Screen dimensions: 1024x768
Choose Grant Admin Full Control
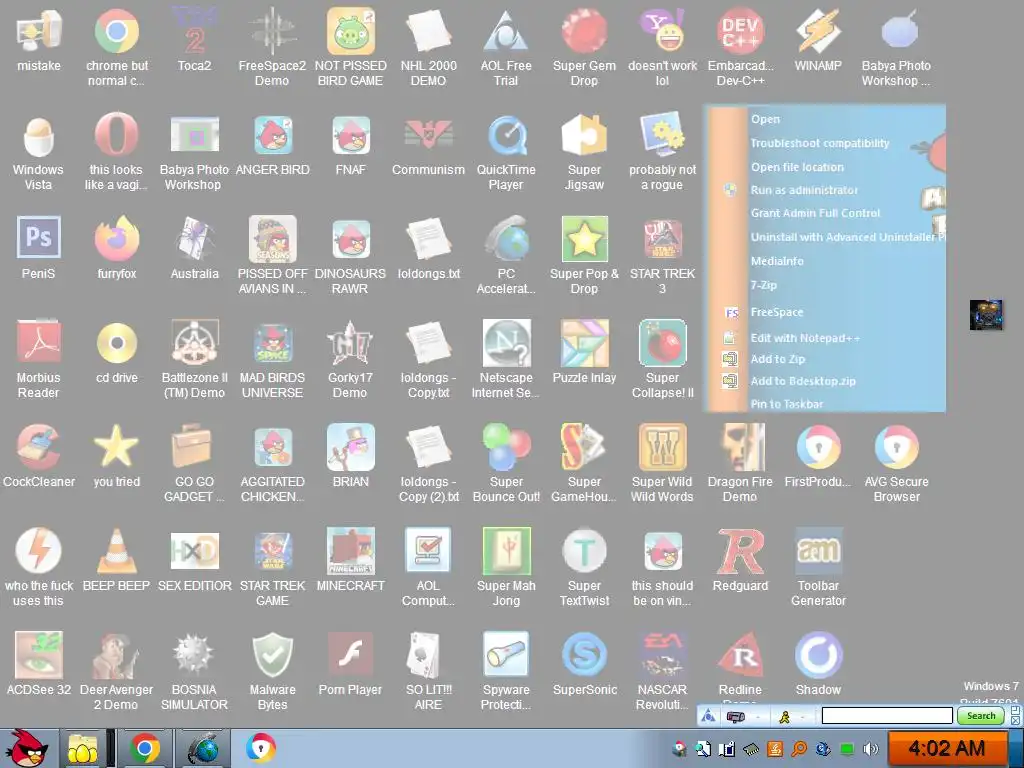click(815, 213)
